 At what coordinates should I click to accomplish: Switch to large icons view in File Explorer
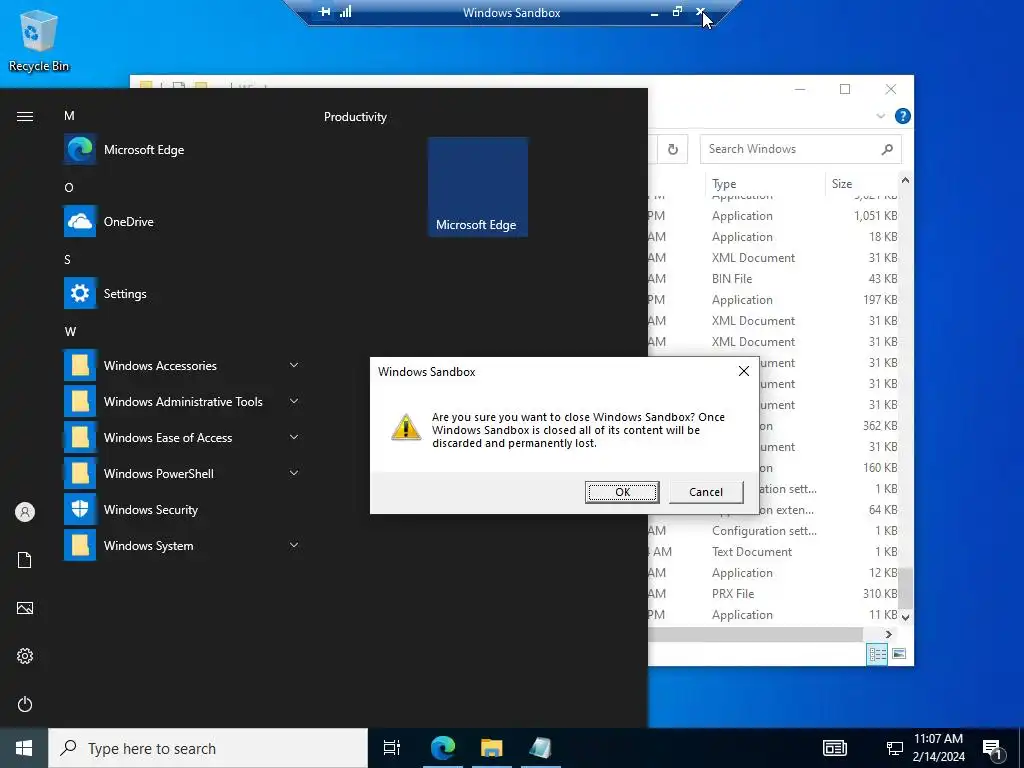(x=899, y=654)
